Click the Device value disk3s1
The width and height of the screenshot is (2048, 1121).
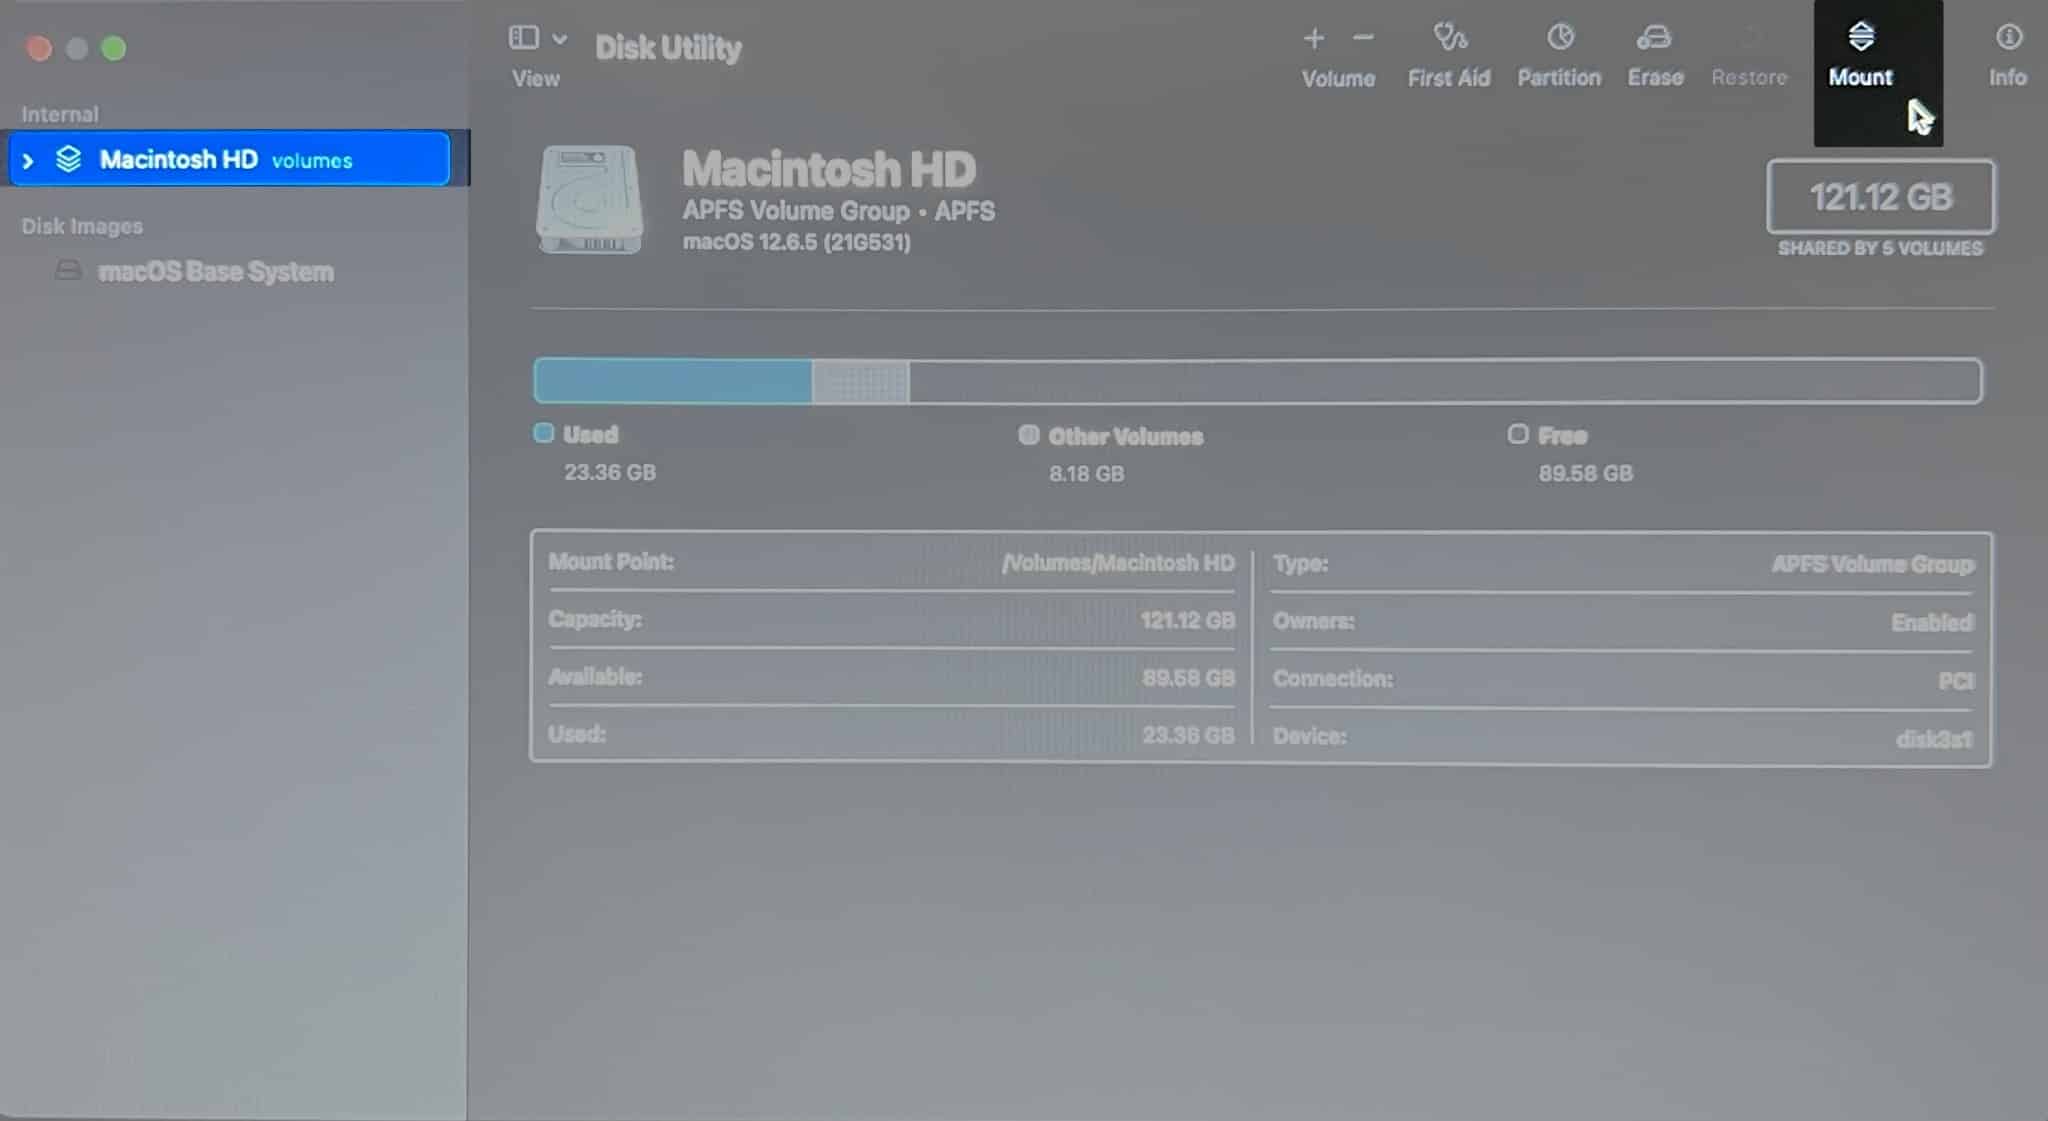(1934, 739)
